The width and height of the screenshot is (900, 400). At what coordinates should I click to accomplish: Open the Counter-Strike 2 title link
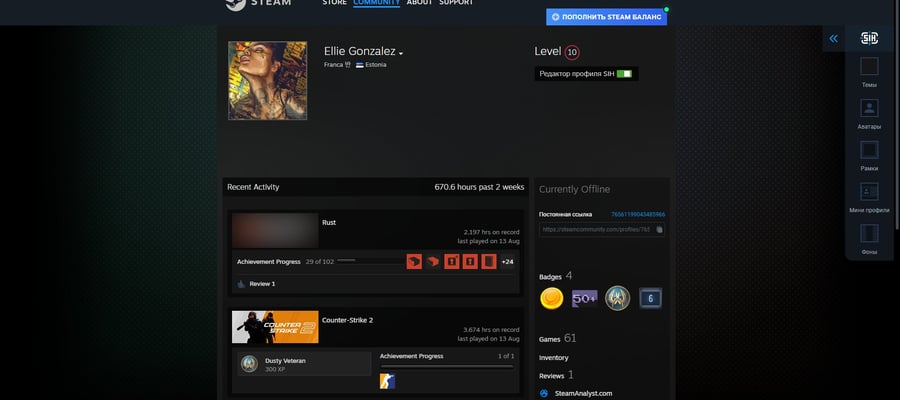tap(347, 320)
